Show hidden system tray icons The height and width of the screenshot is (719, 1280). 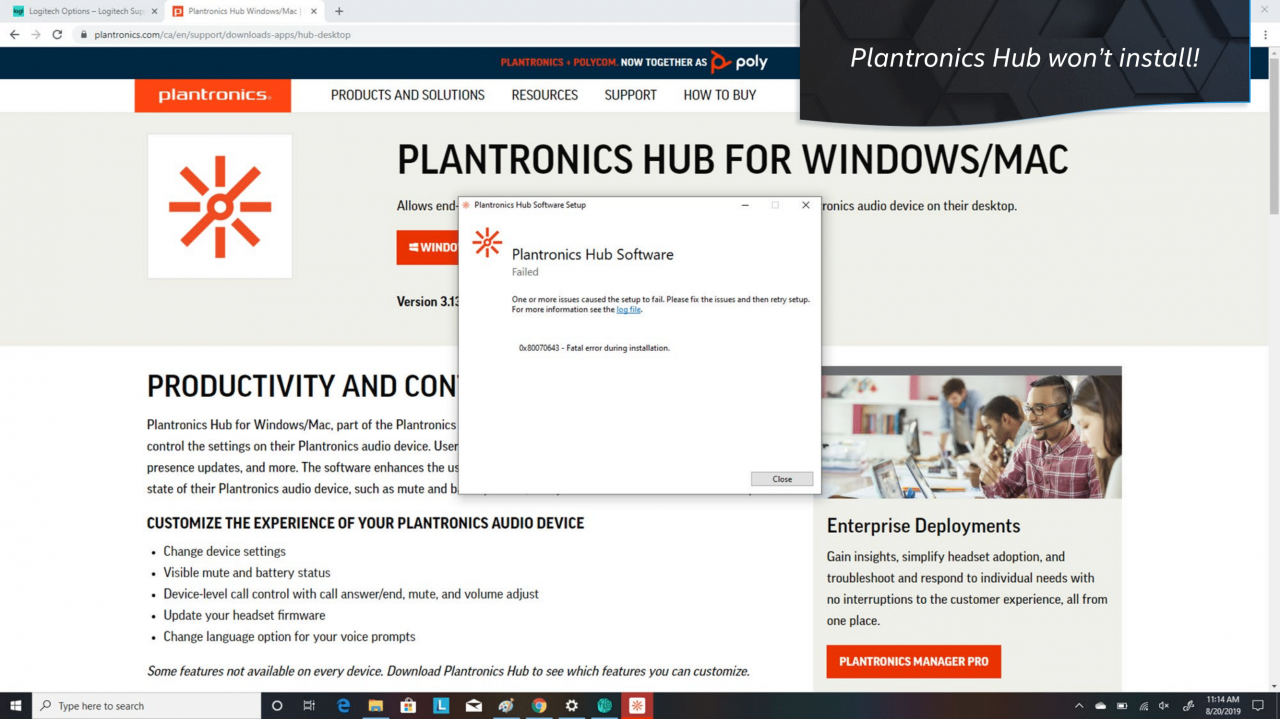click(x=1079, y=705)
